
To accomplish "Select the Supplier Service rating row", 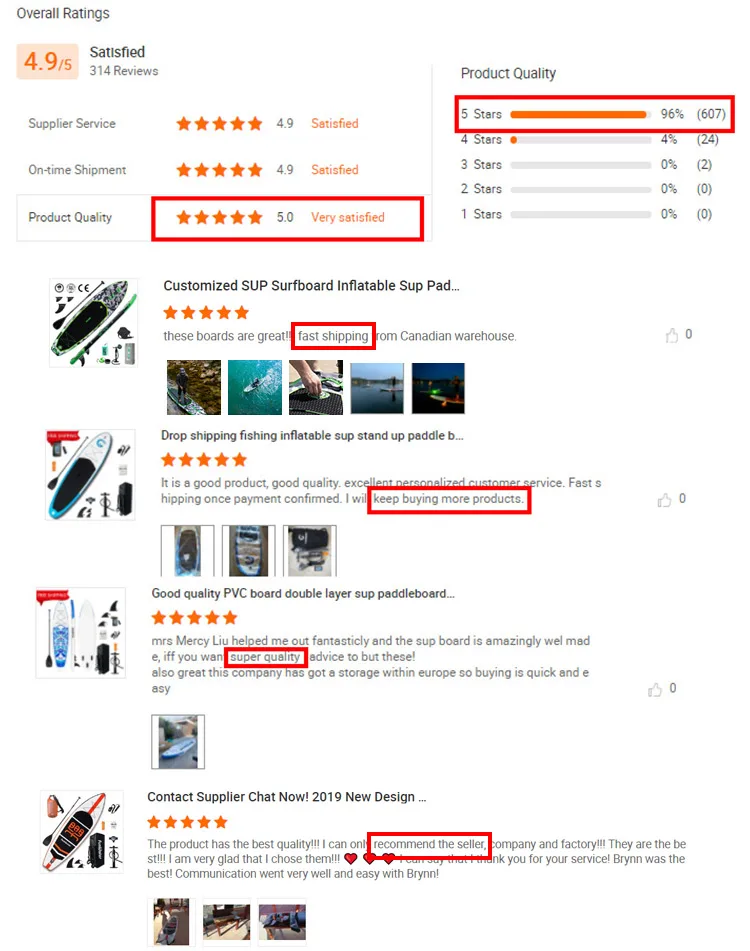I will click(224, 124).
